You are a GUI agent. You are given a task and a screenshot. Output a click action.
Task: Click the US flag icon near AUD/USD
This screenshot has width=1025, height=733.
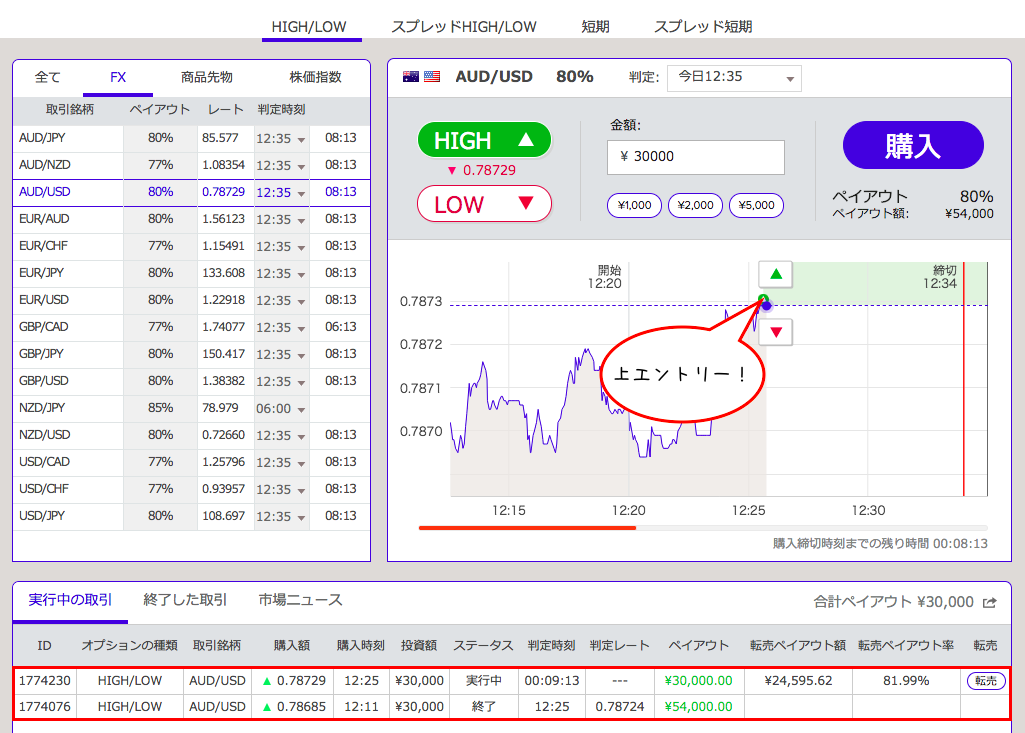[x=432, y=77]
